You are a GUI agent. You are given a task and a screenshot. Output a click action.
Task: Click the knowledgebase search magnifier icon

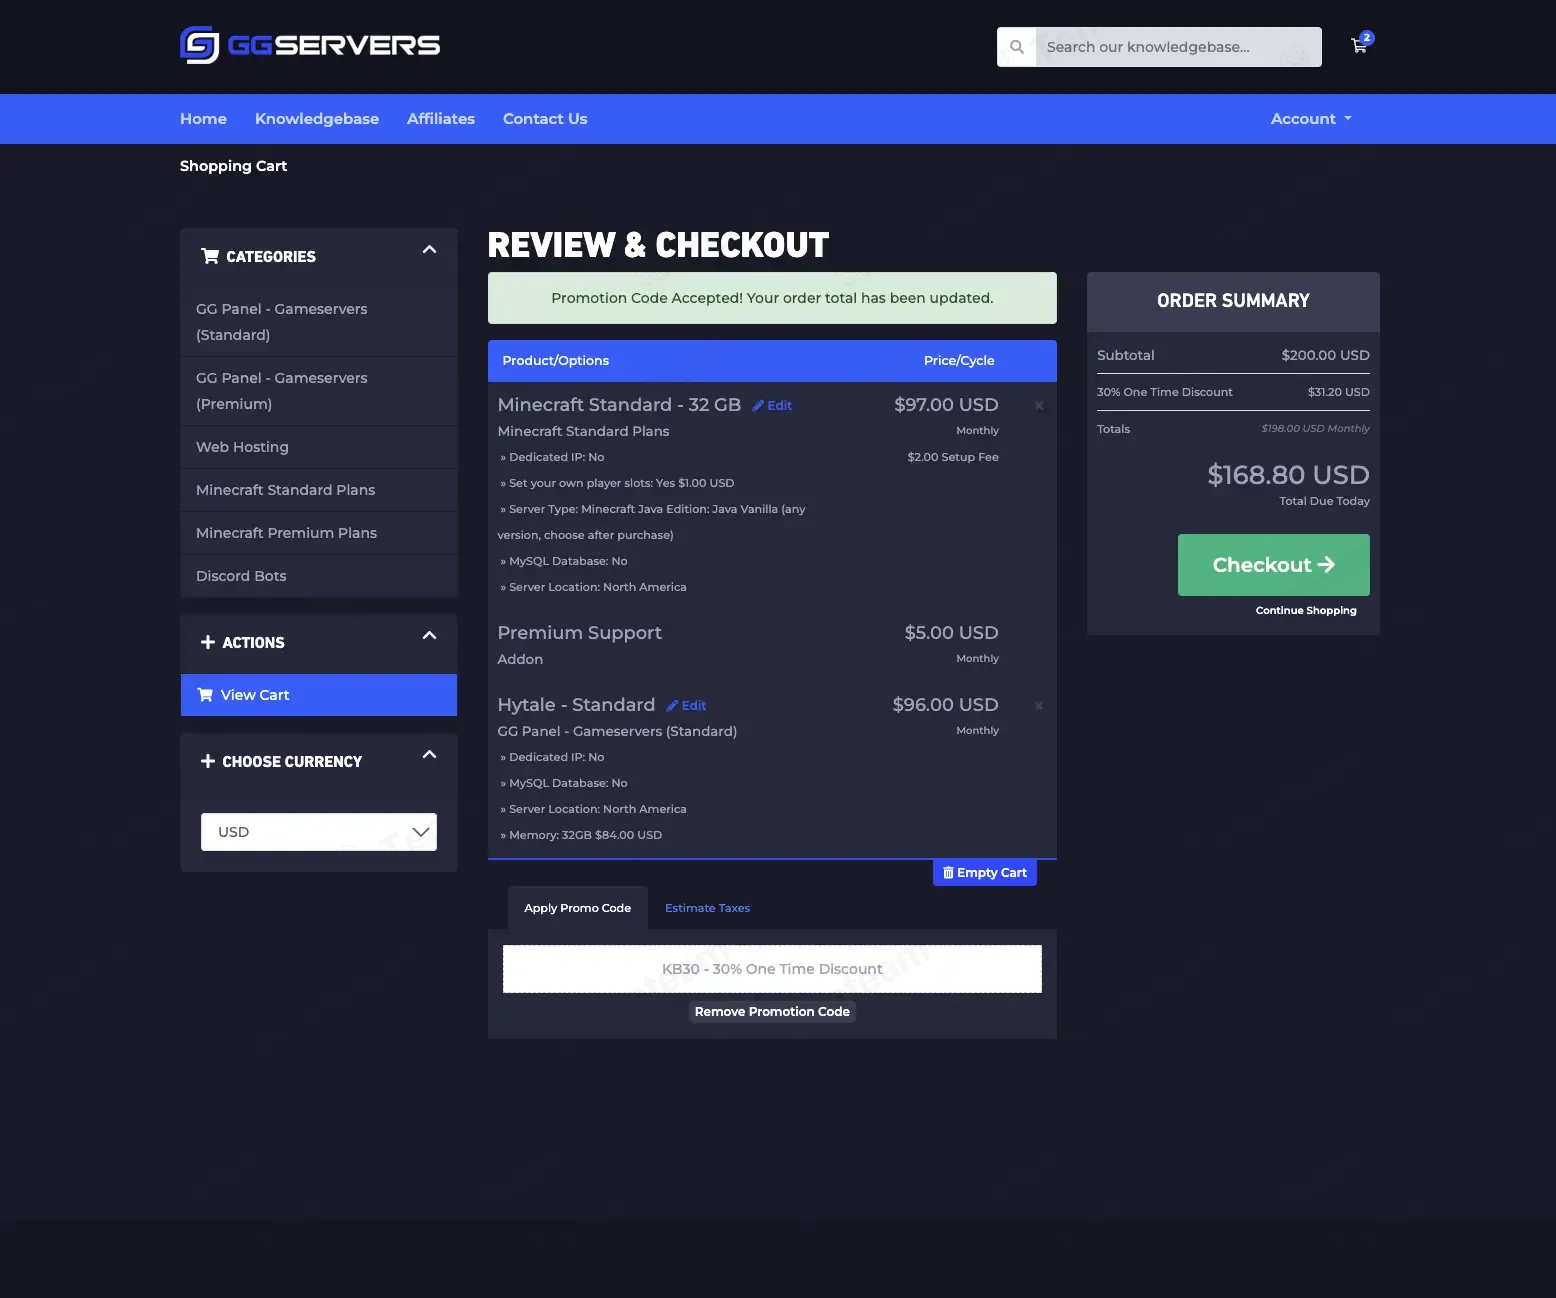(x=1017, y=47)
